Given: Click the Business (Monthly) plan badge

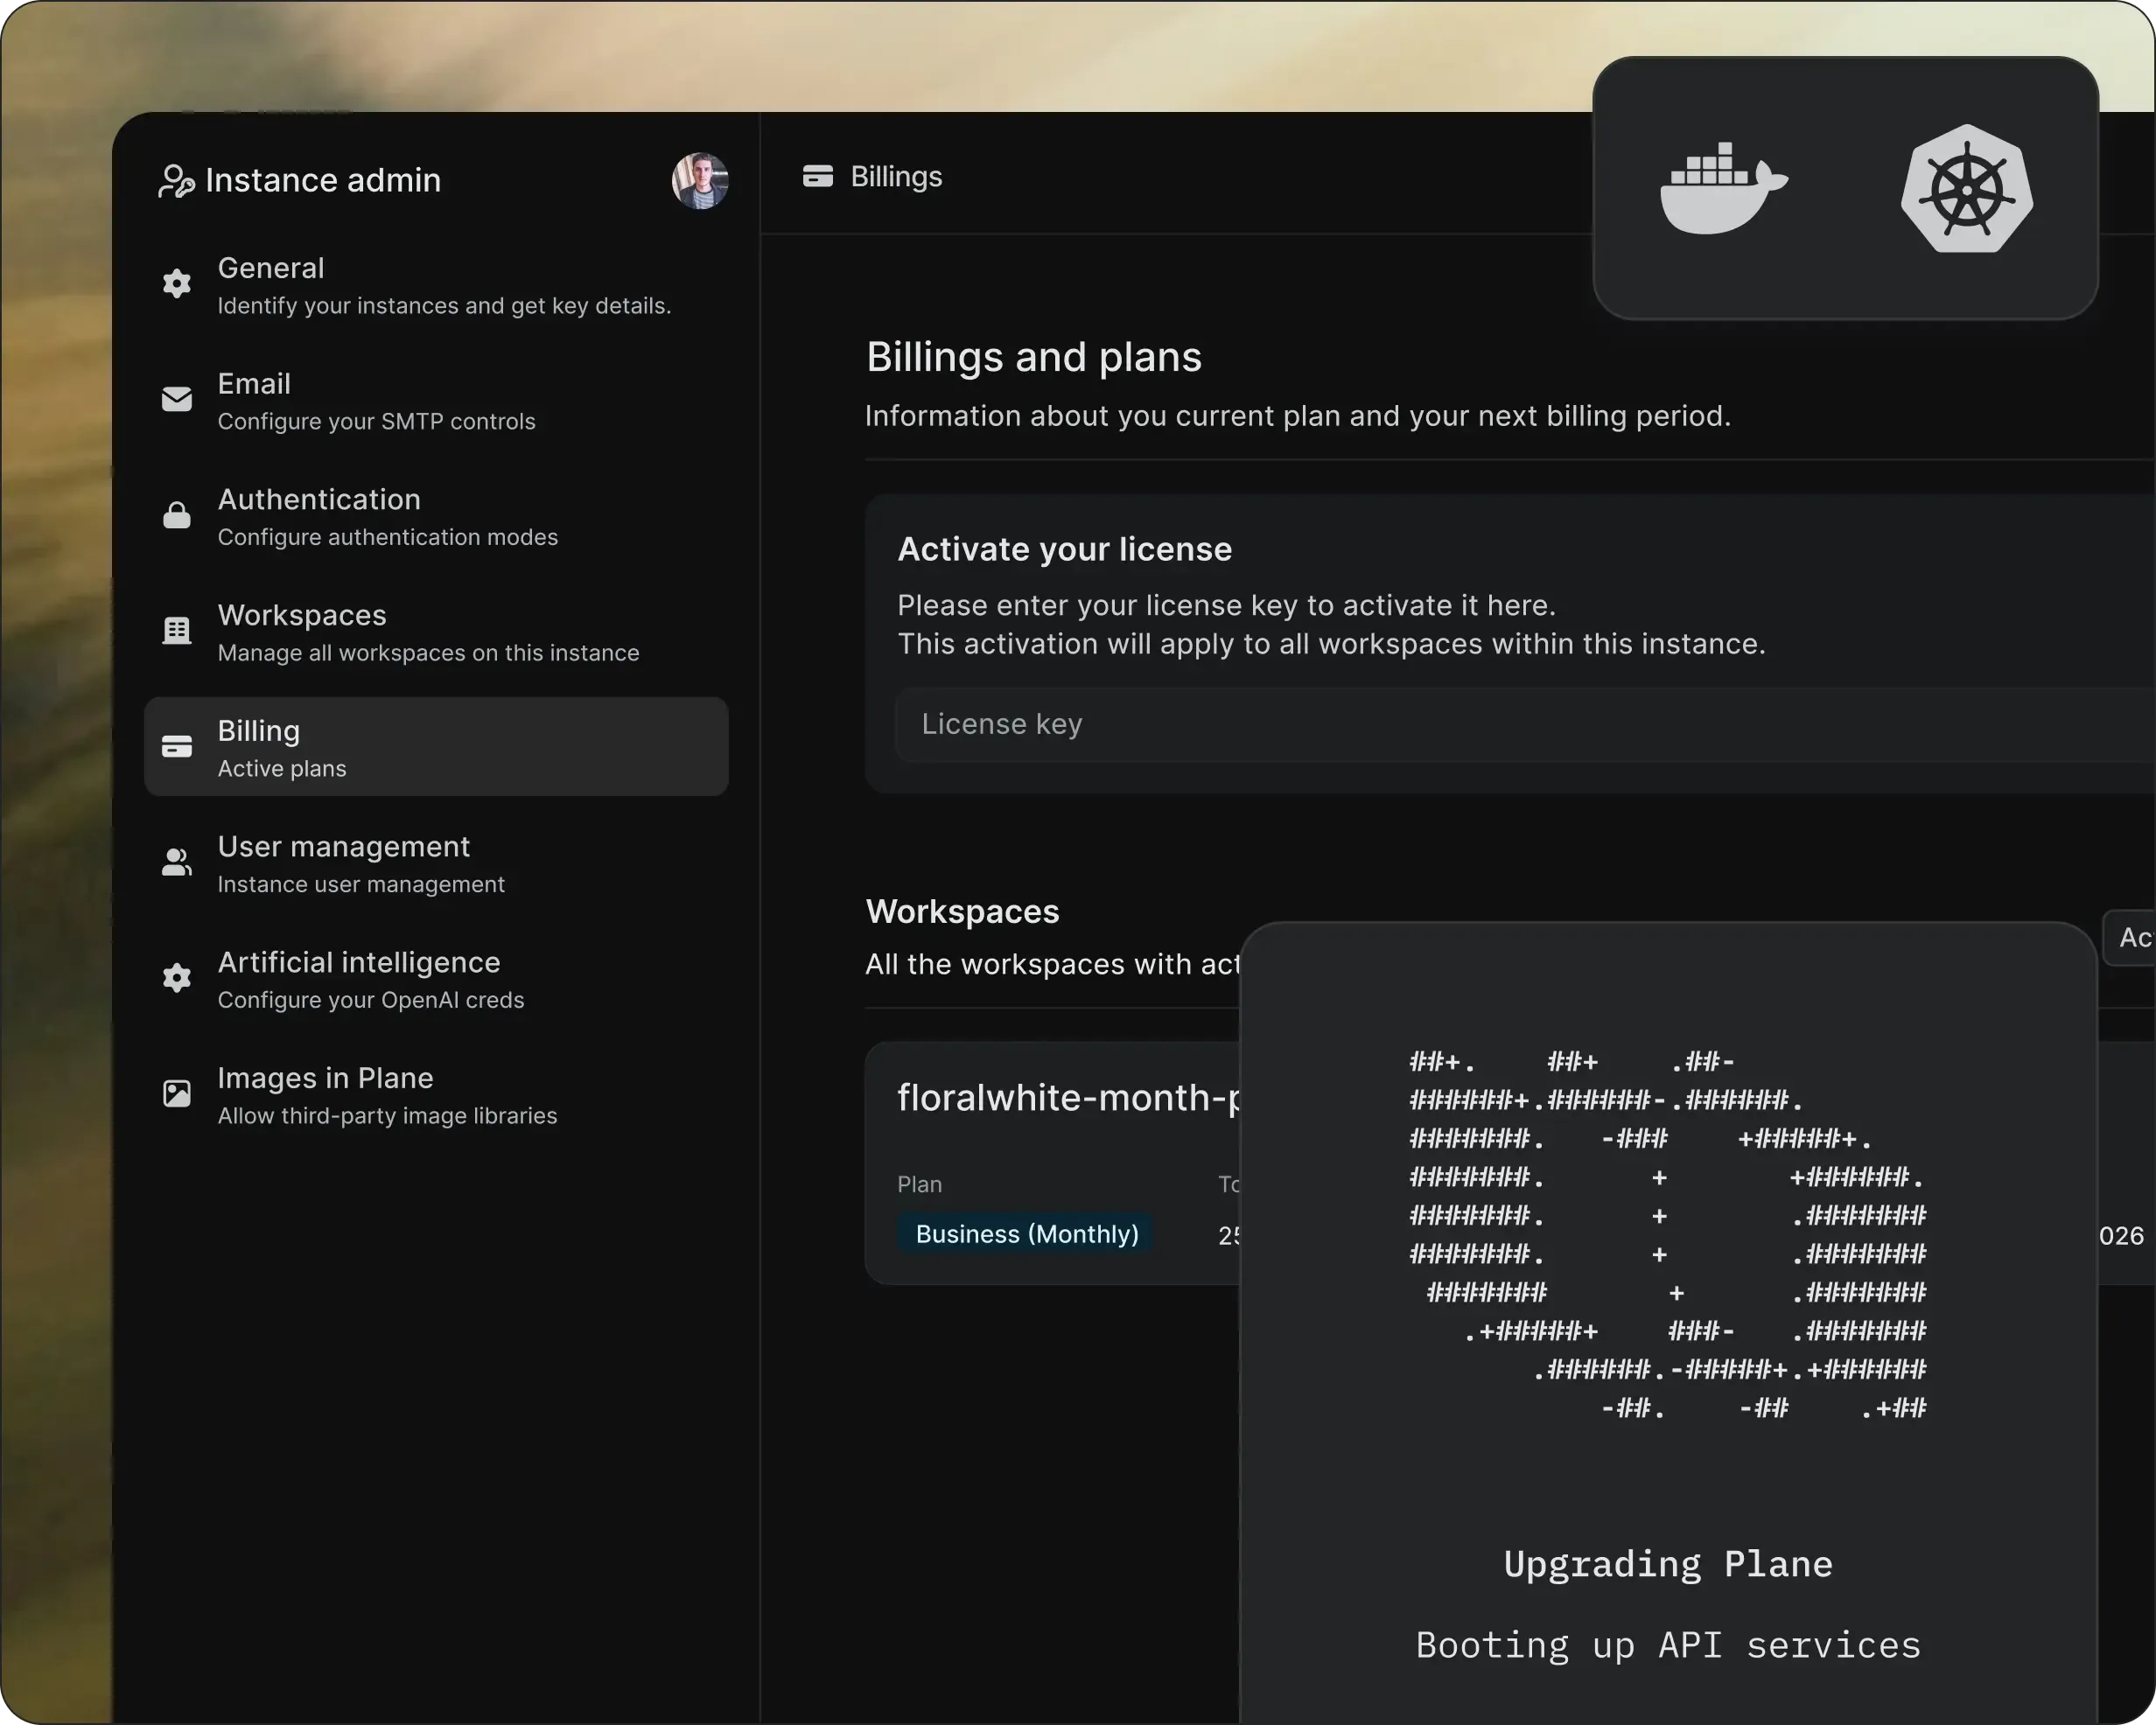Looking at the screenshot, I should [x=1027, y=1234].
